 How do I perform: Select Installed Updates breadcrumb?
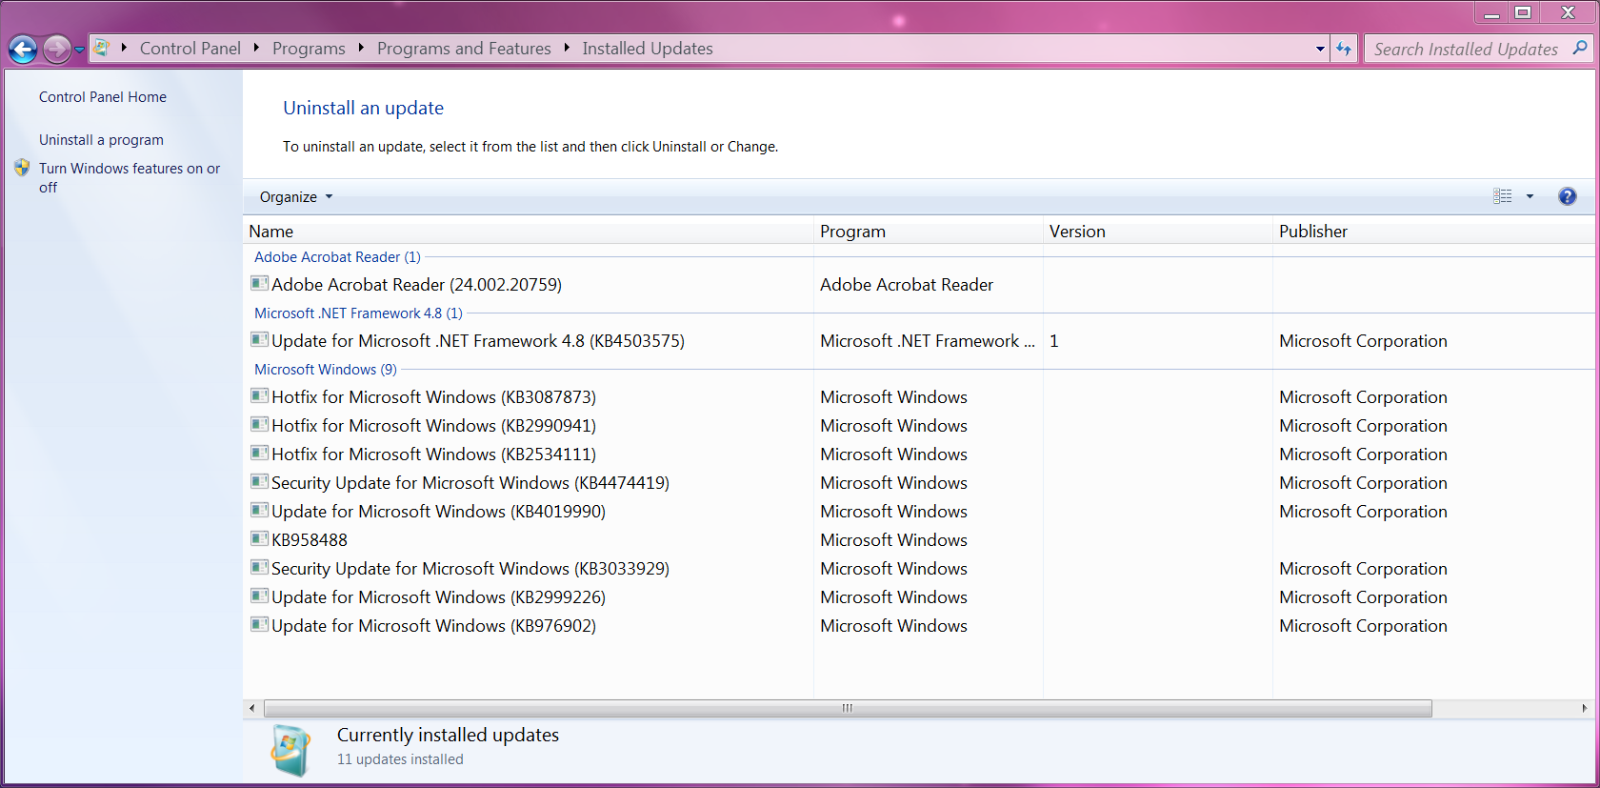(x=648, y=48)
